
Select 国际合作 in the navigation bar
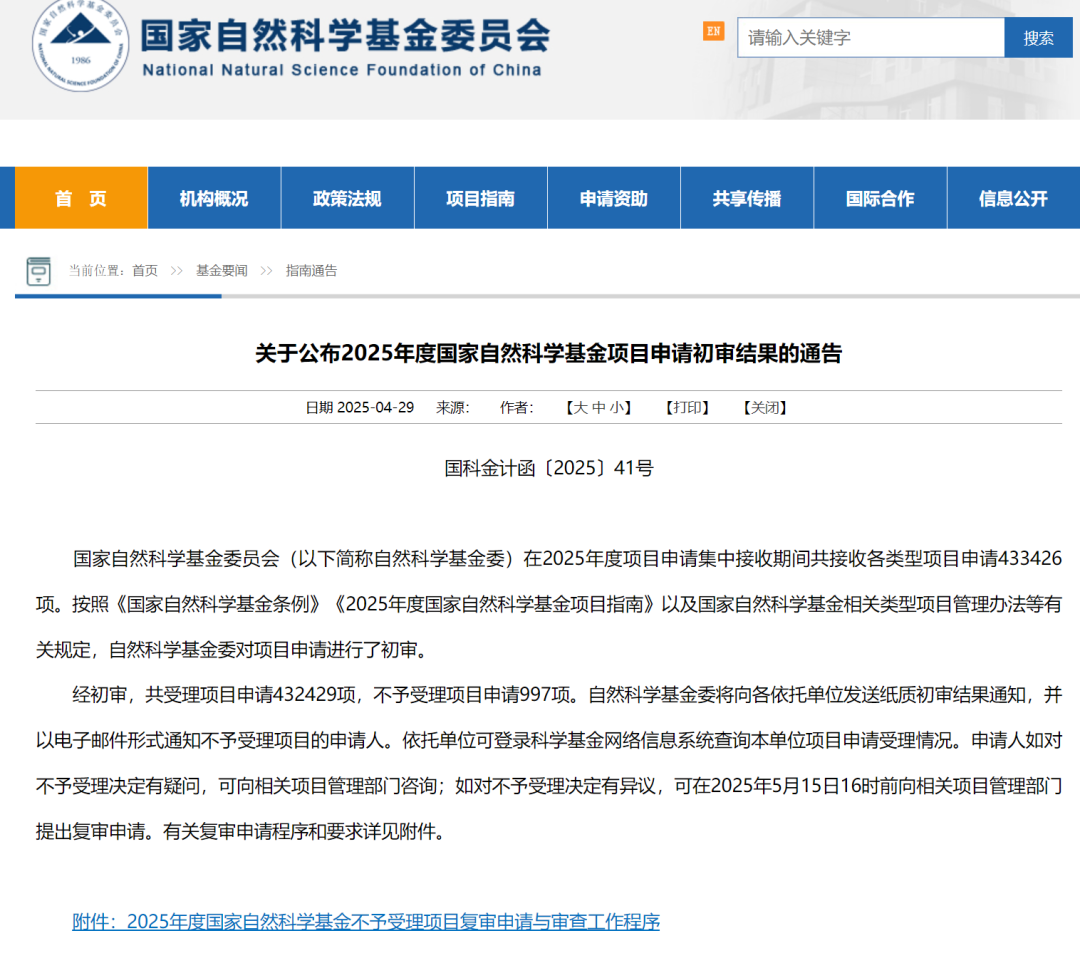pos(880,198)
